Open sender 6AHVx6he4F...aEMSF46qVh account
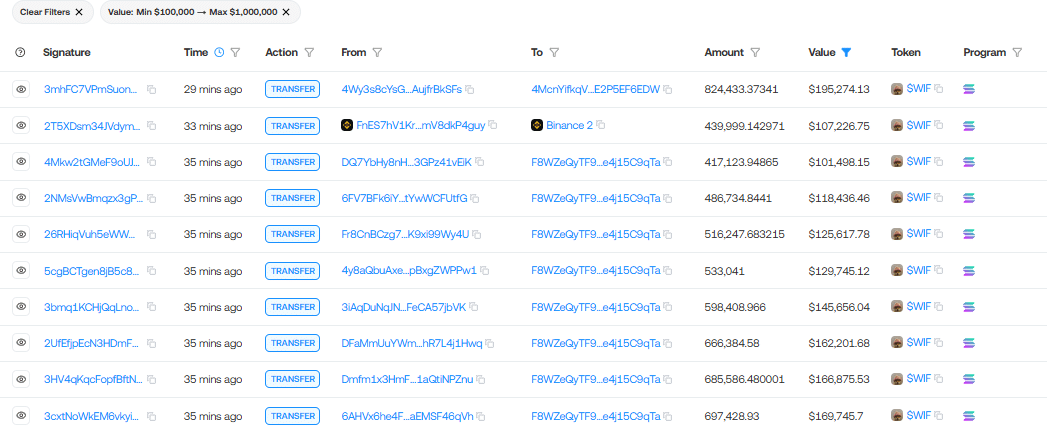Screen dimensions: 1047x434 (x=407, y=416)
